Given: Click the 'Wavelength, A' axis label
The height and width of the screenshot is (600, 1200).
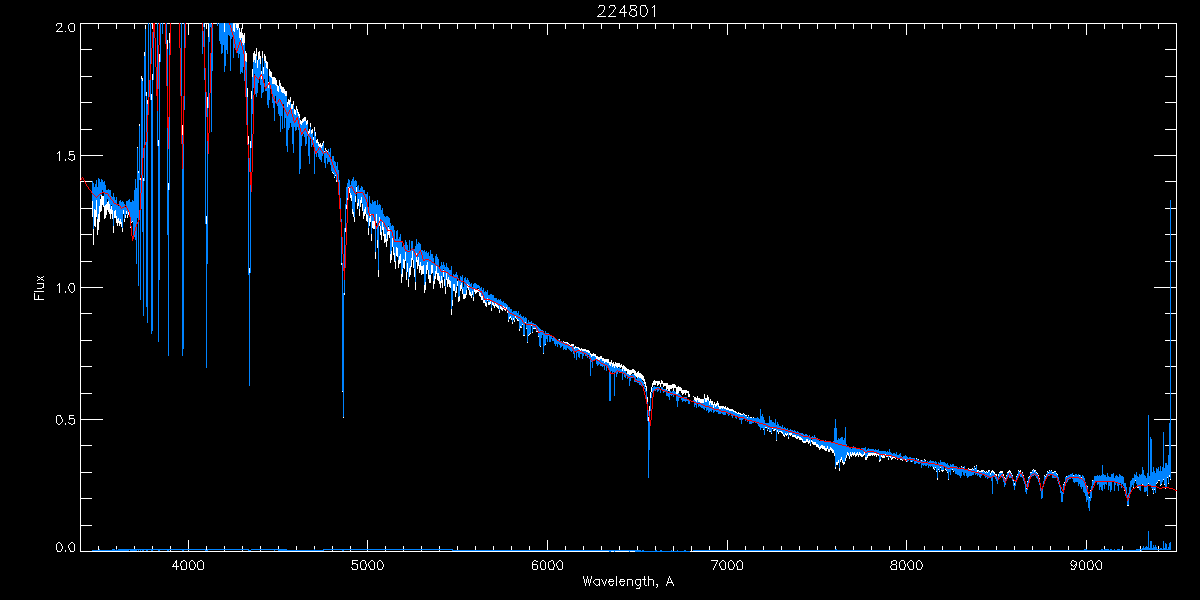Looking at the screenshot, I should (628, 581).
